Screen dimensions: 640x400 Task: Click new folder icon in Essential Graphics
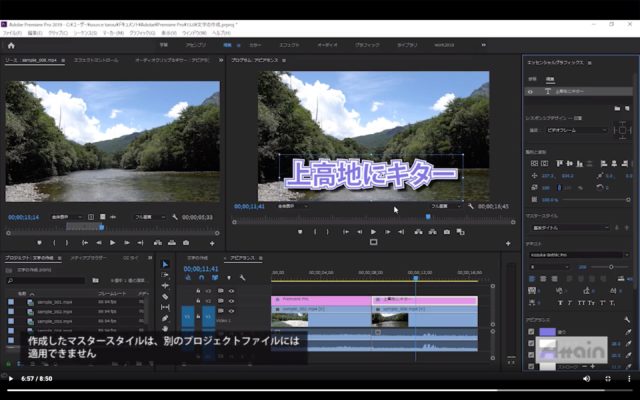coord(618,108)
